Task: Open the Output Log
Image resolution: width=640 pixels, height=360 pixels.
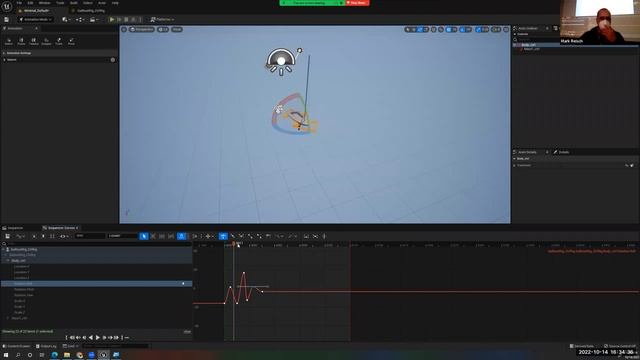Action: click(x=46, y=346)
